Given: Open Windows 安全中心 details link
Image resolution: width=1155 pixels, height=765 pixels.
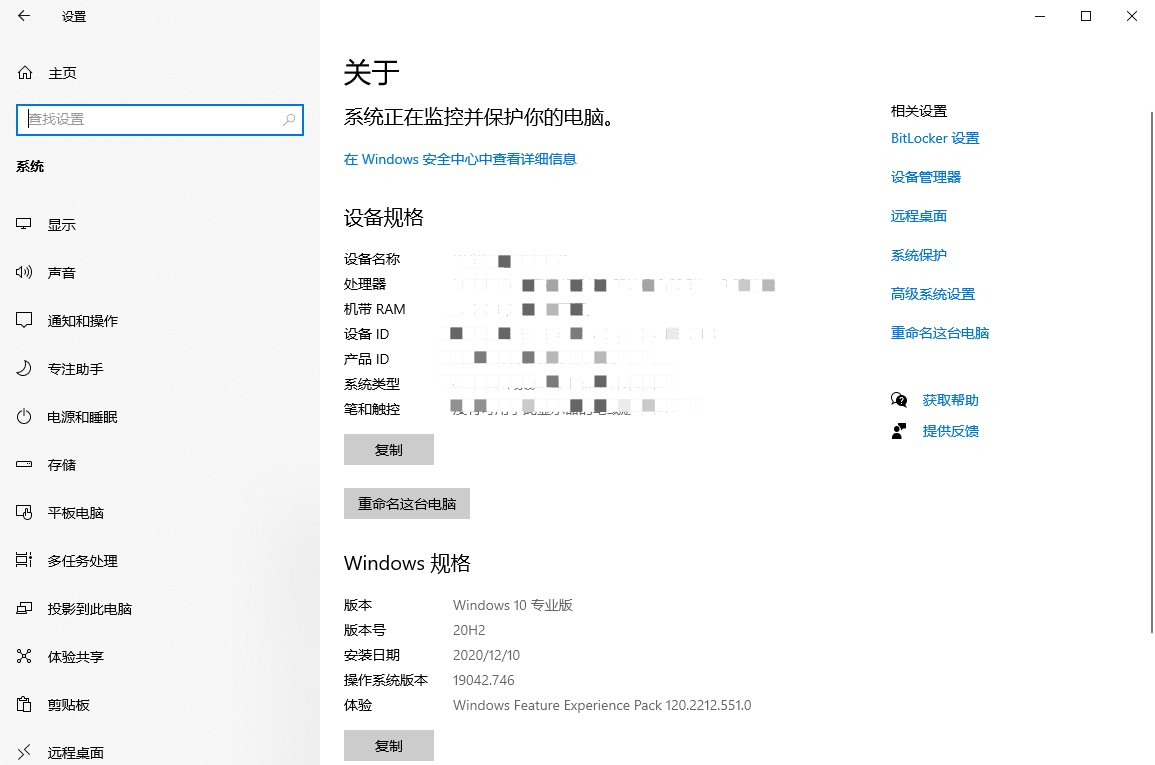Looking at the screenshot, I should click(460, 159).
